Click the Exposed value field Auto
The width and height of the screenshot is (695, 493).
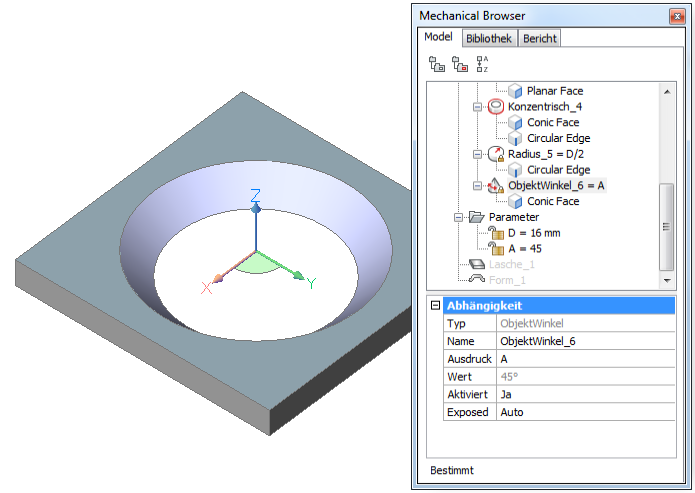click(585, 412)
